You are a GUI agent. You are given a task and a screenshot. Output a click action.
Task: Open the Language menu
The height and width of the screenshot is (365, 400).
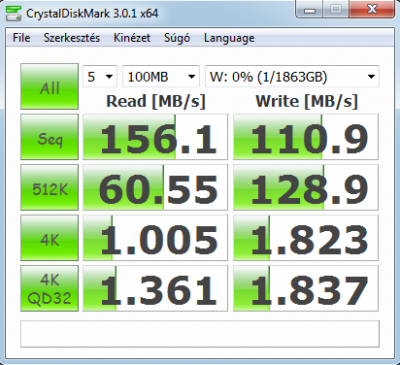click(229, 38)
